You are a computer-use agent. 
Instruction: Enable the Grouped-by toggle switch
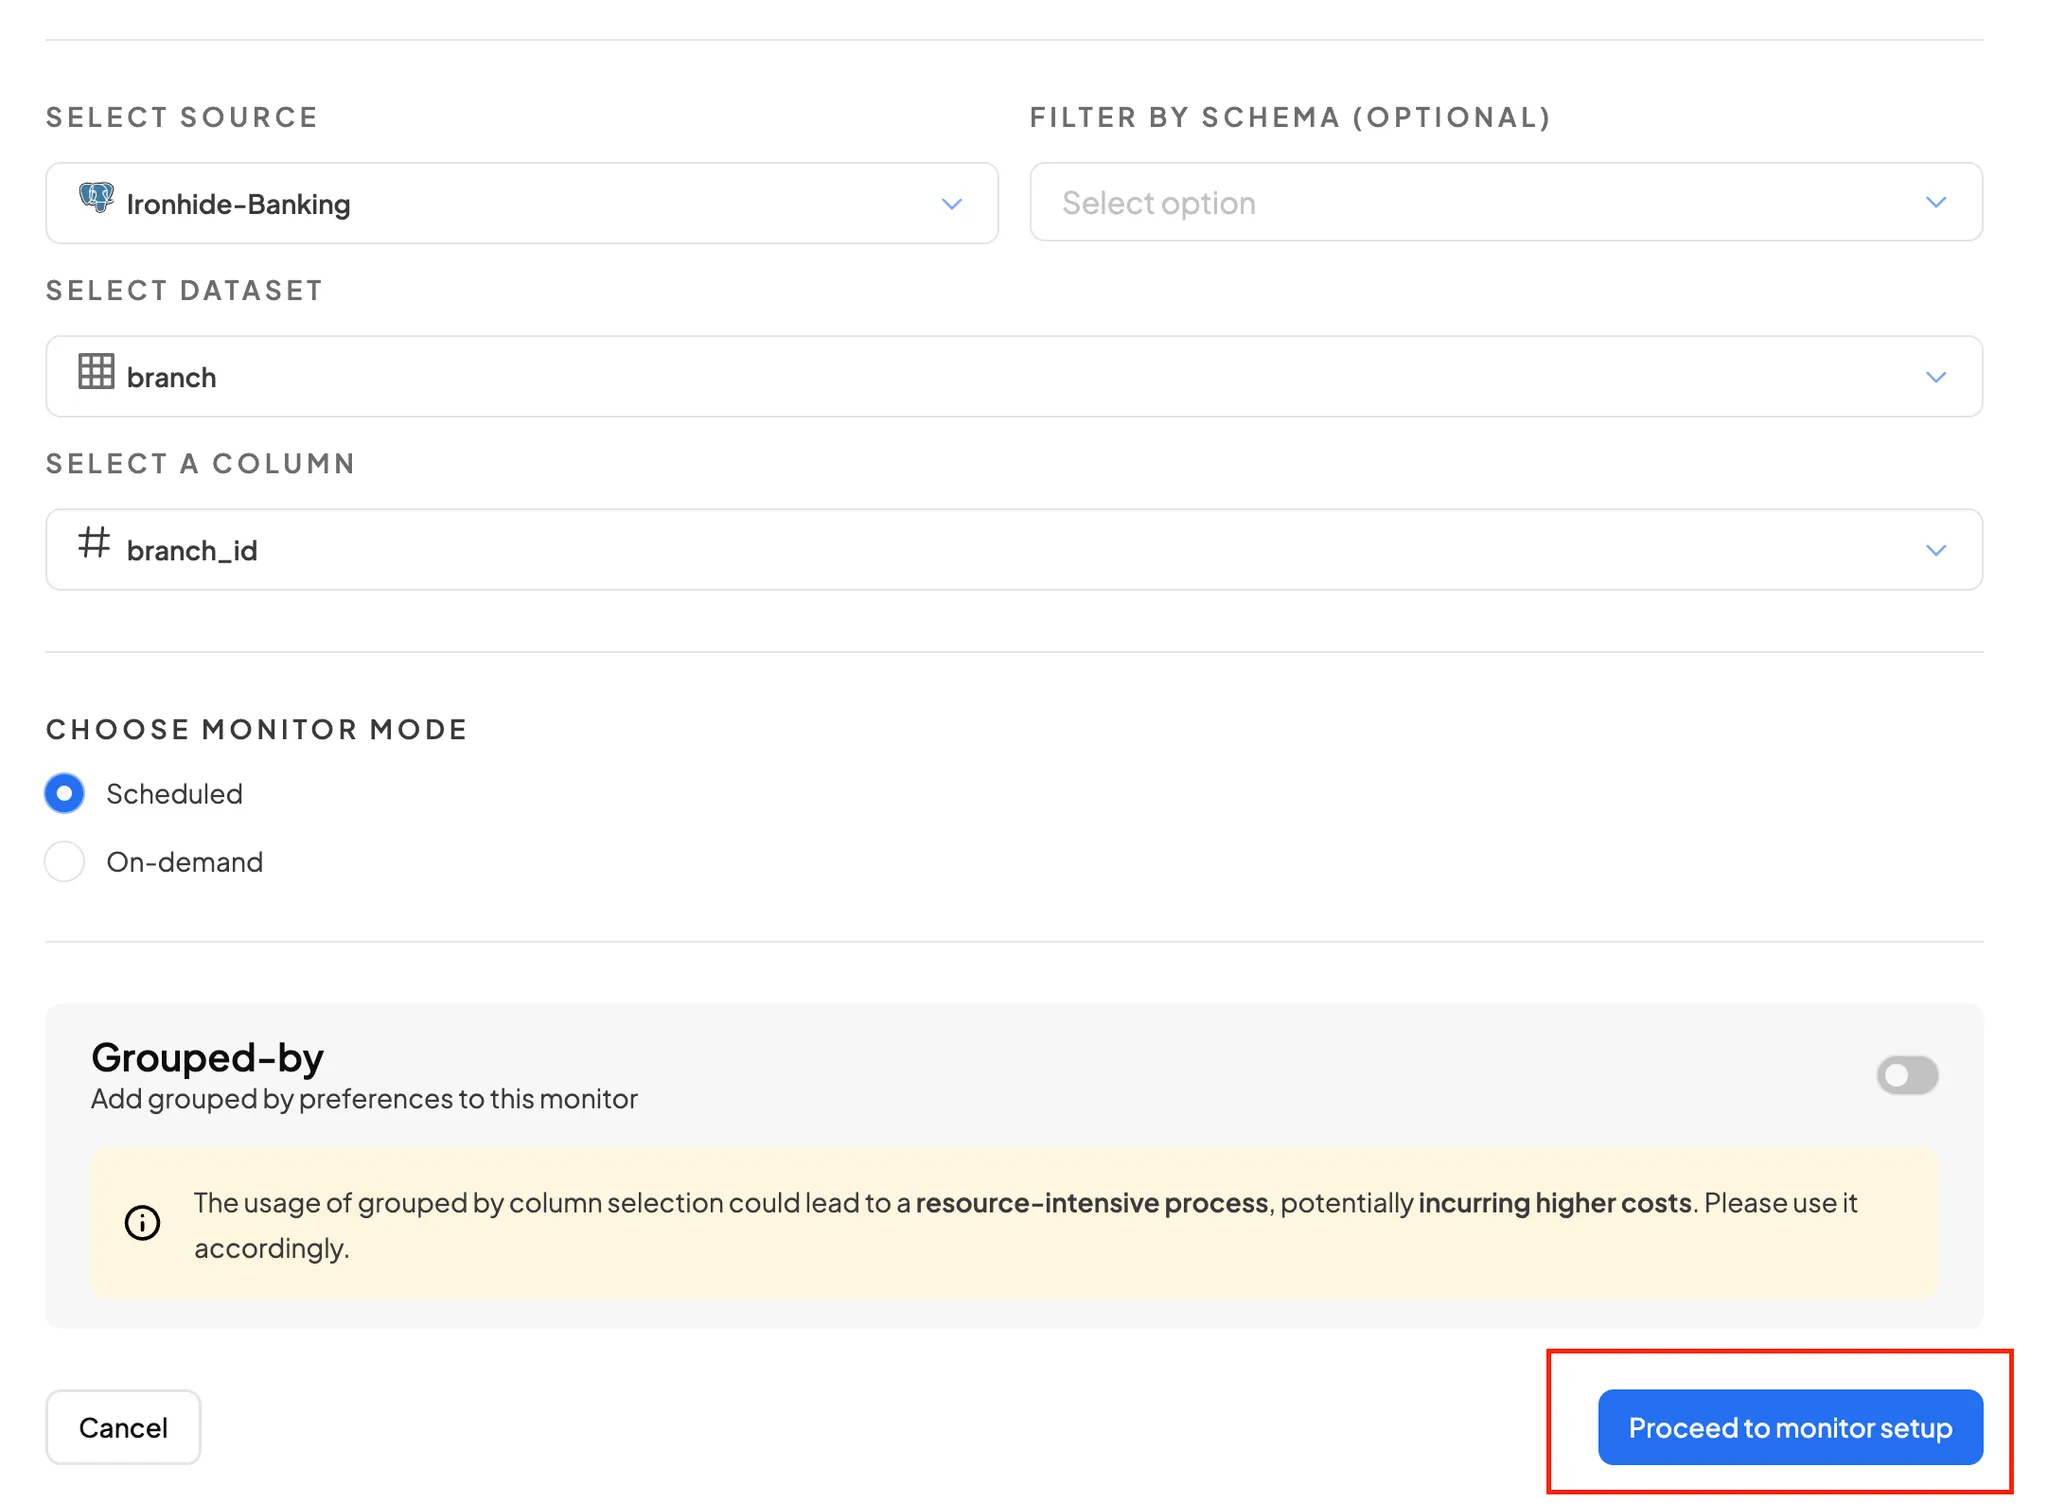[1906, 1076]
